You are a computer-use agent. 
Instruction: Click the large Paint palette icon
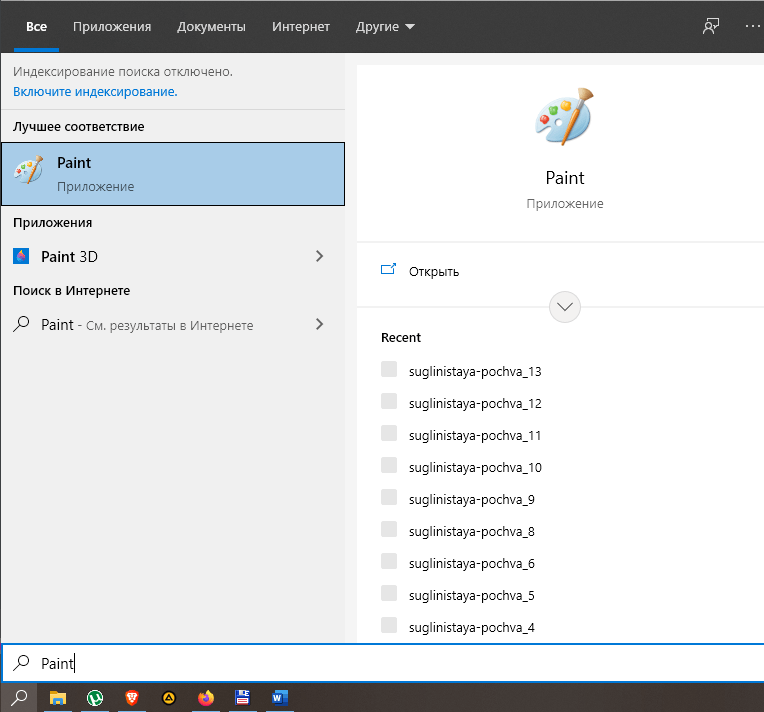click(565, 117)
